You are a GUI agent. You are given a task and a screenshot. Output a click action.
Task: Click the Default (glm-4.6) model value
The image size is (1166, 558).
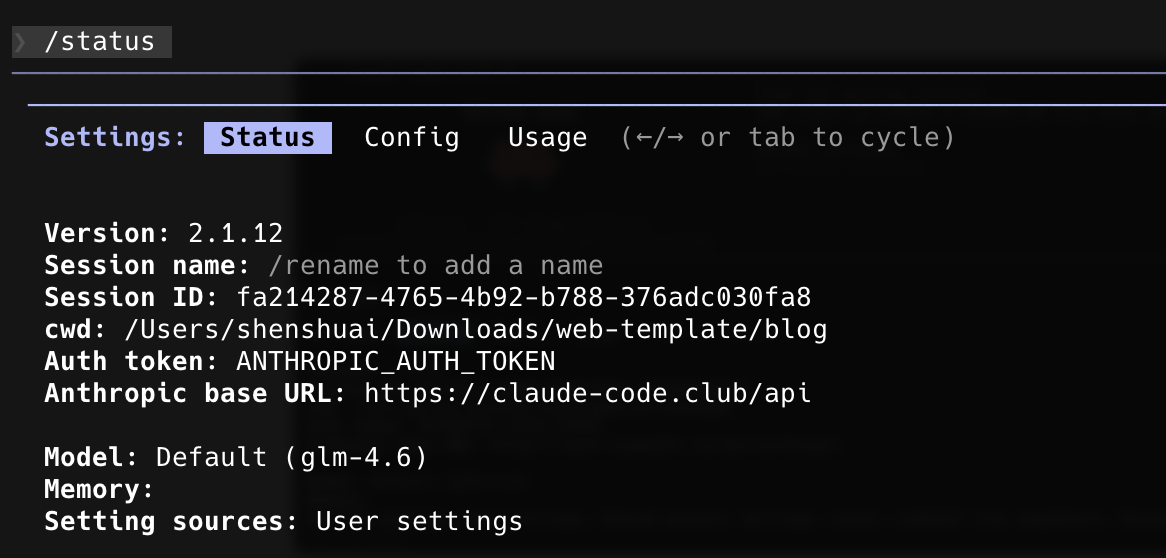[x=291, y=458]
